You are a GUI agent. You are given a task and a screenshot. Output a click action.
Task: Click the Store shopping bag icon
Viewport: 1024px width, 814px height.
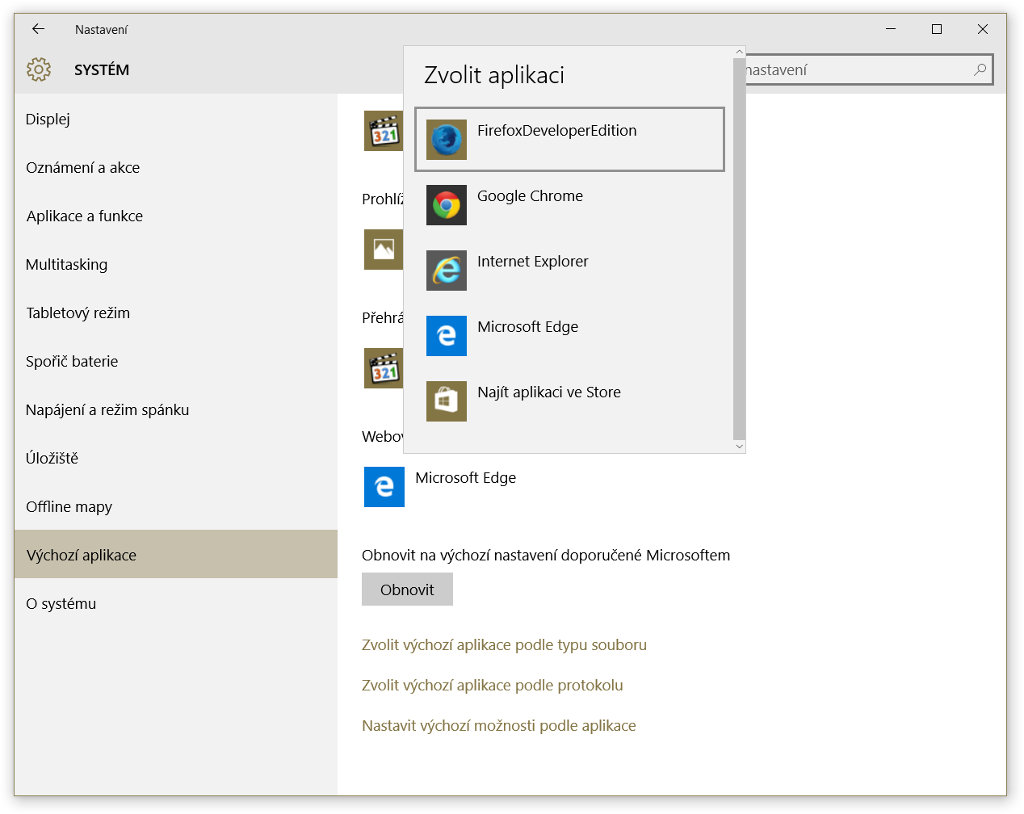(446, 401)
